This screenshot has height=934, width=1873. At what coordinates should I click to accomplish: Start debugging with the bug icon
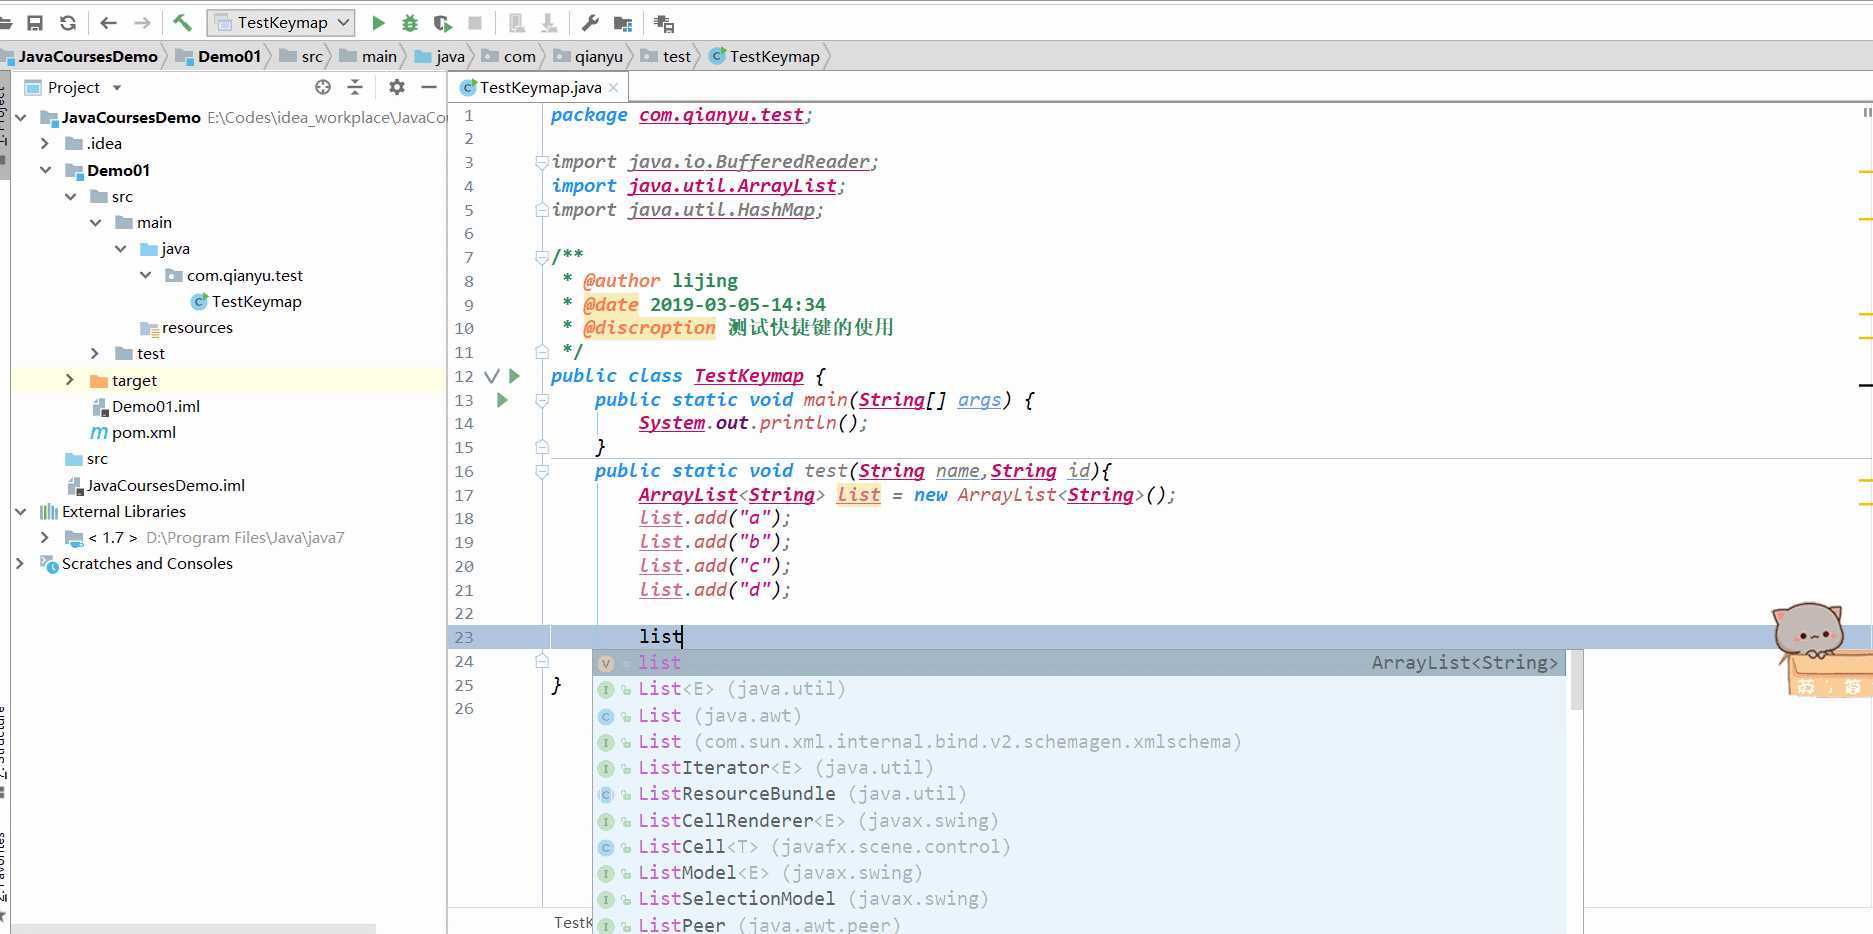tap(410, 22)
